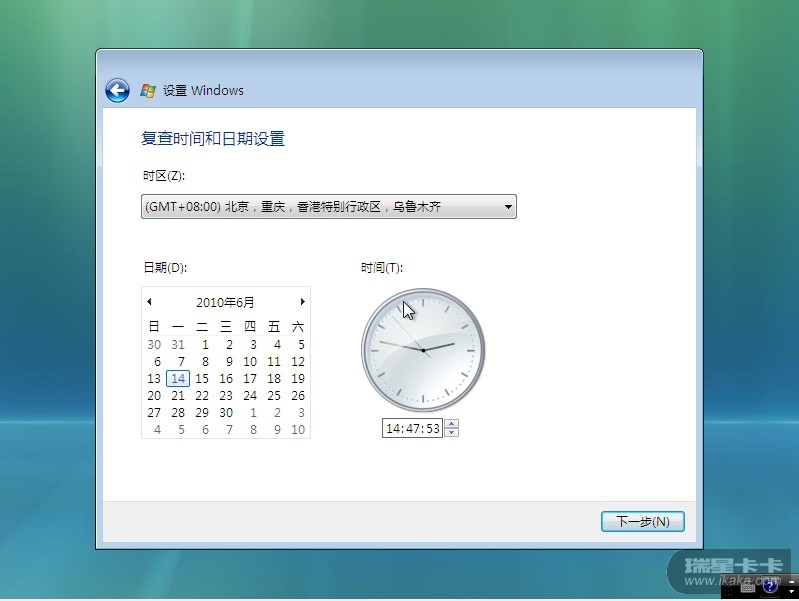Choose date 16 in the calendar
This screenshot has height=601, width=799.
tap(226, 378)
